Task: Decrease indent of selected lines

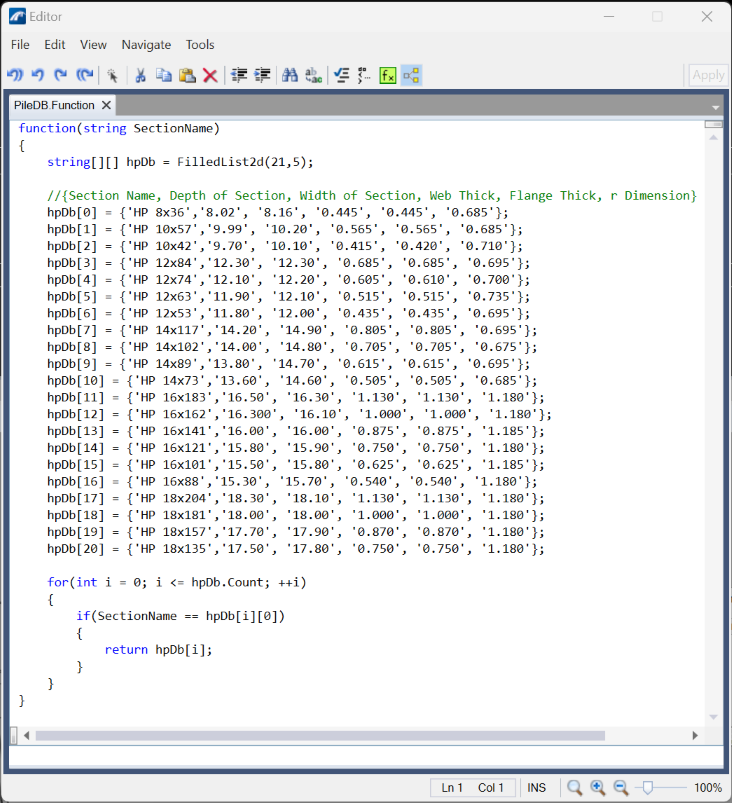Action: point(239,76)
